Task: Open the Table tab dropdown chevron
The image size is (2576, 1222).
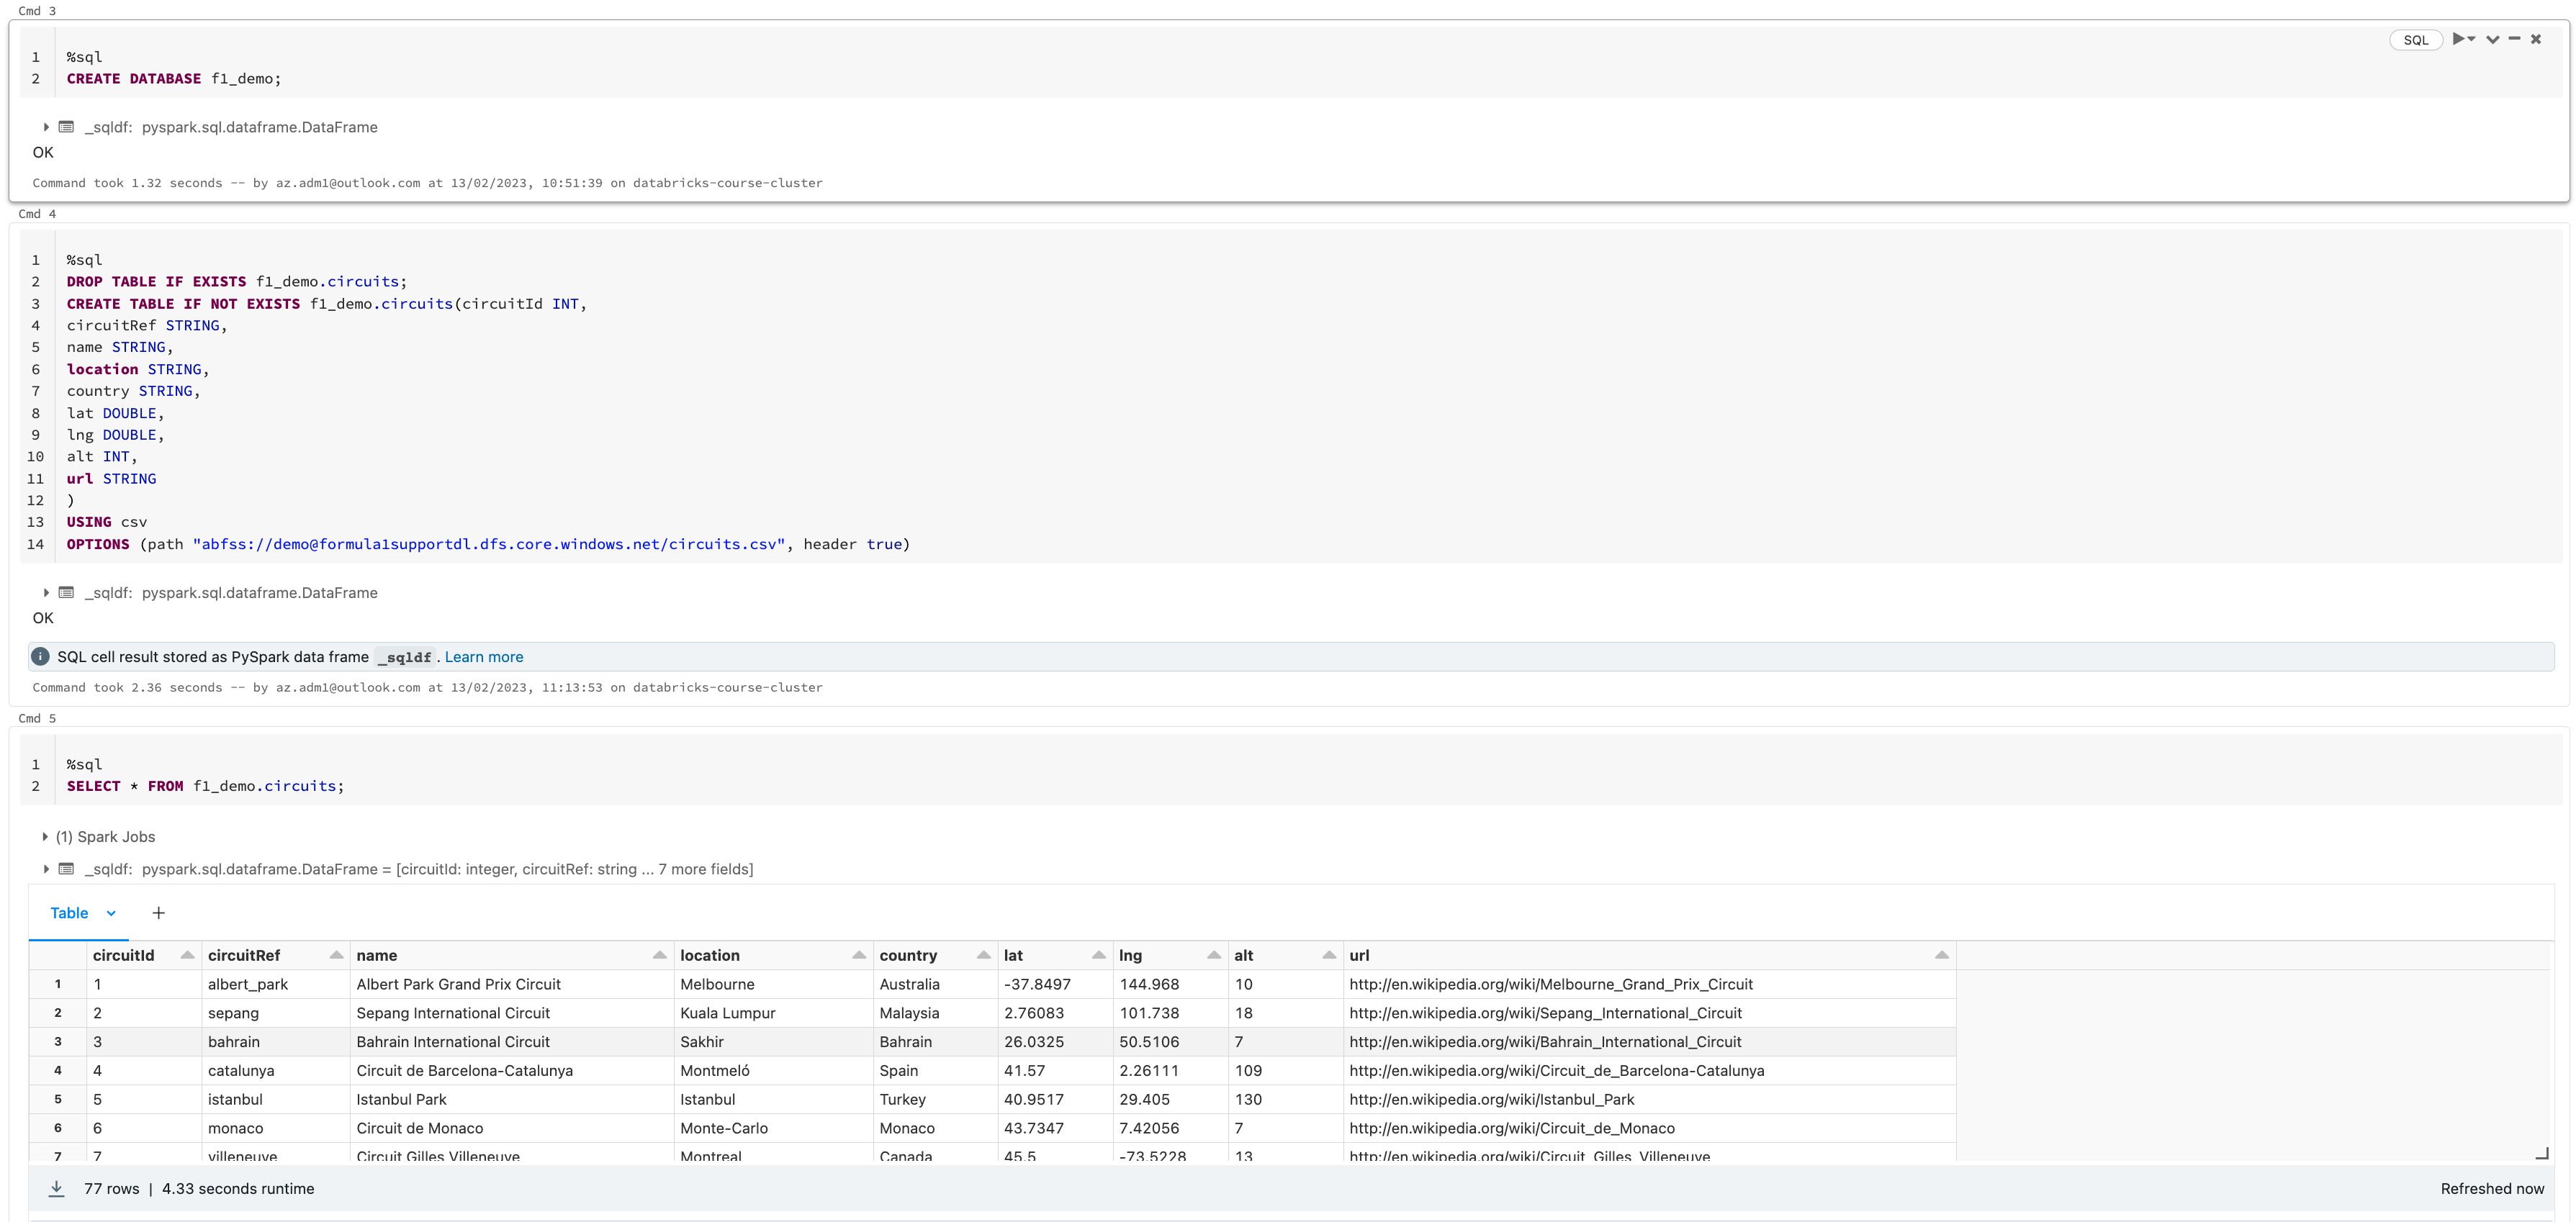Action: click(x=111, y=913)
